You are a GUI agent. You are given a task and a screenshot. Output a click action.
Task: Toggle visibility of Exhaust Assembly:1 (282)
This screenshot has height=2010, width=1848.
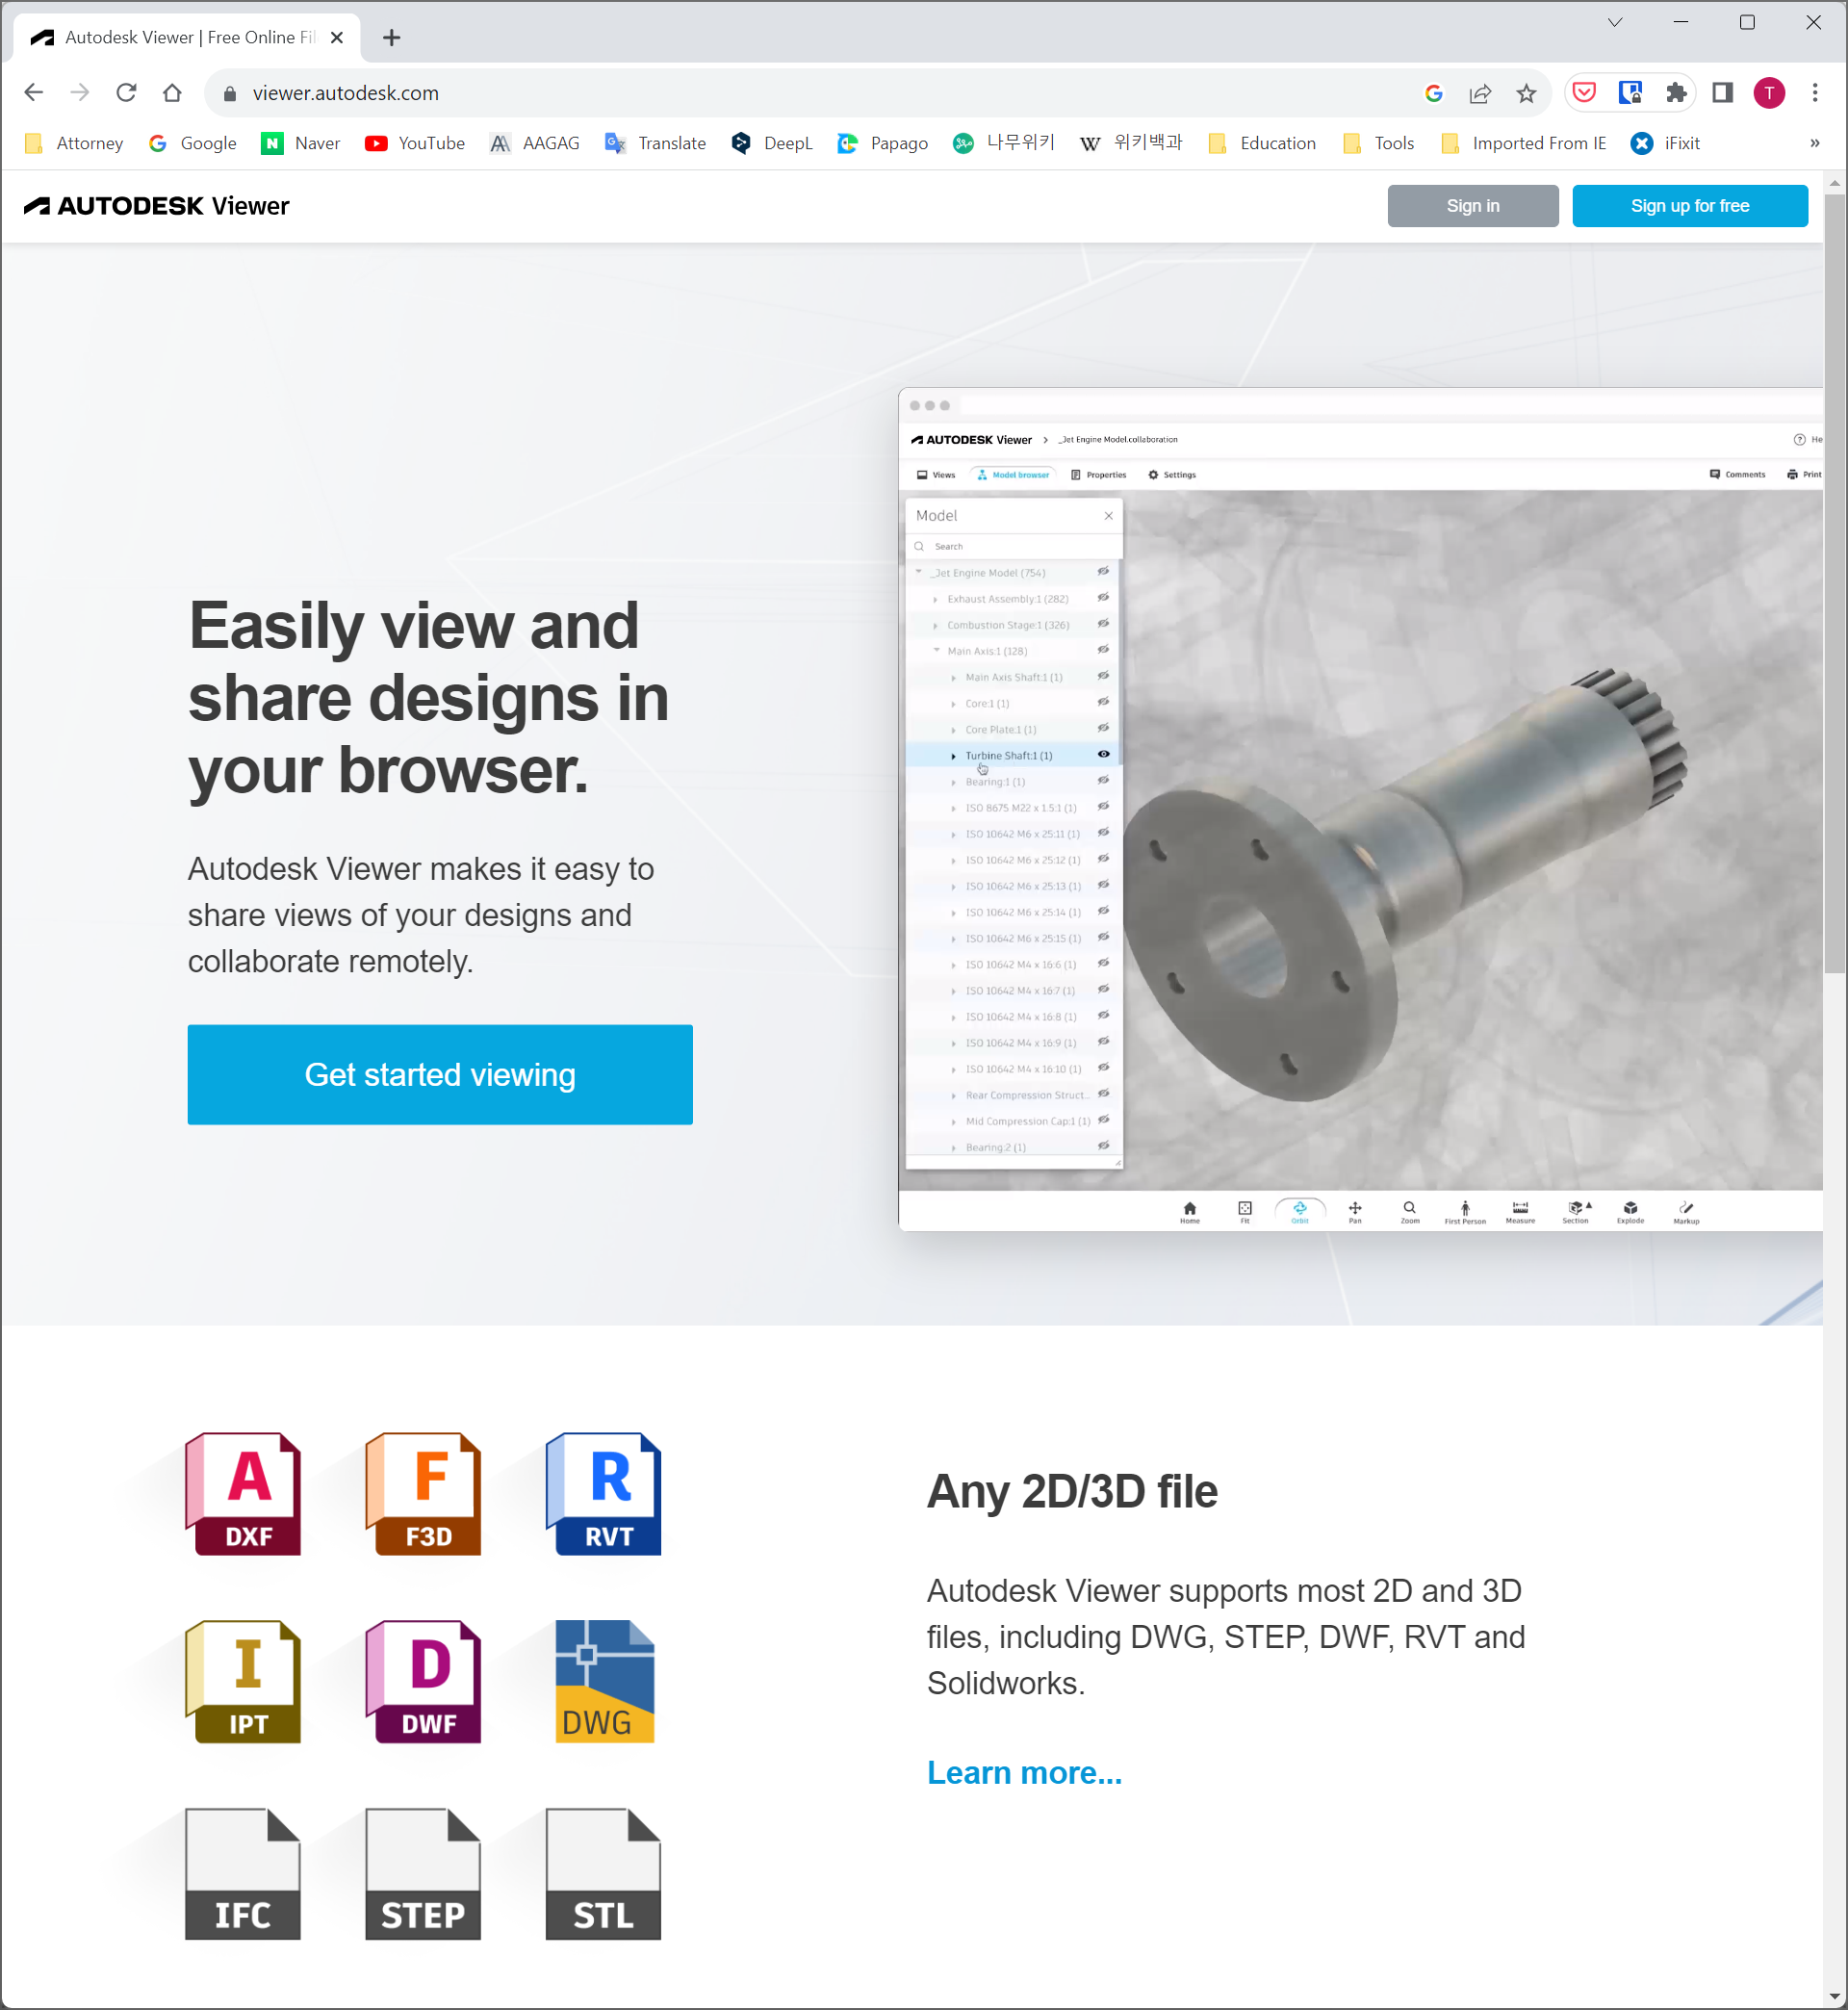[1103, 598]
